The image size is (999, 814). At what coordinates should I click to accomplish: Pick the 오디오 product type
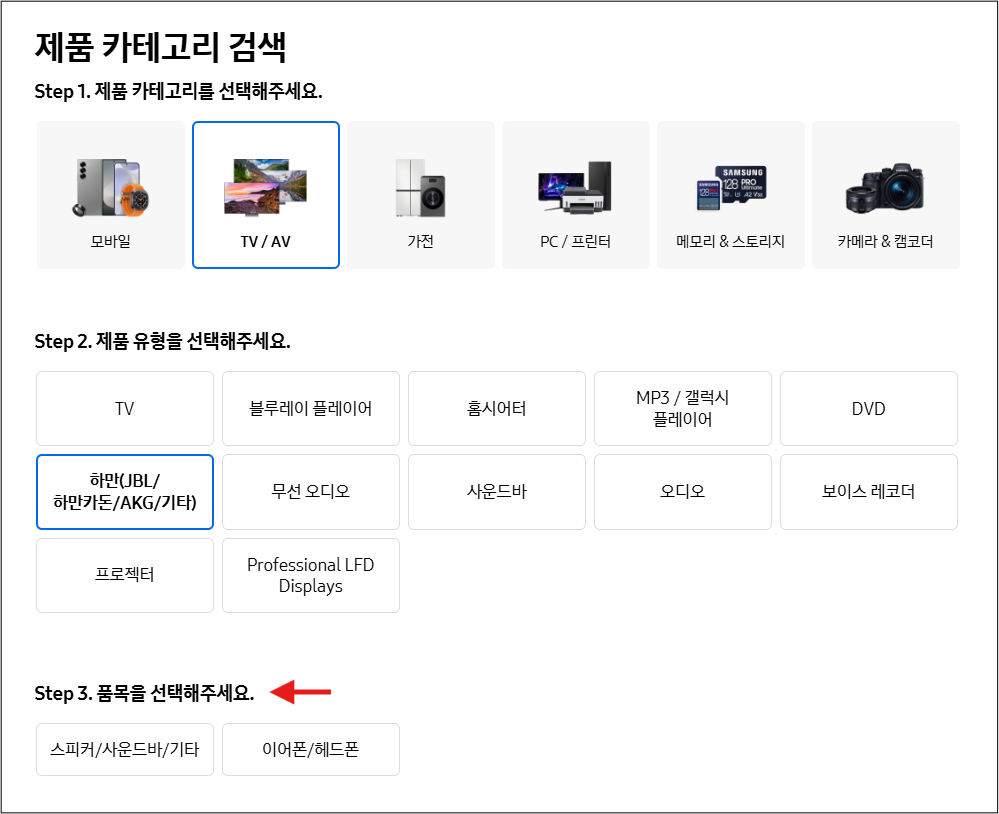[x=682, y=491]
